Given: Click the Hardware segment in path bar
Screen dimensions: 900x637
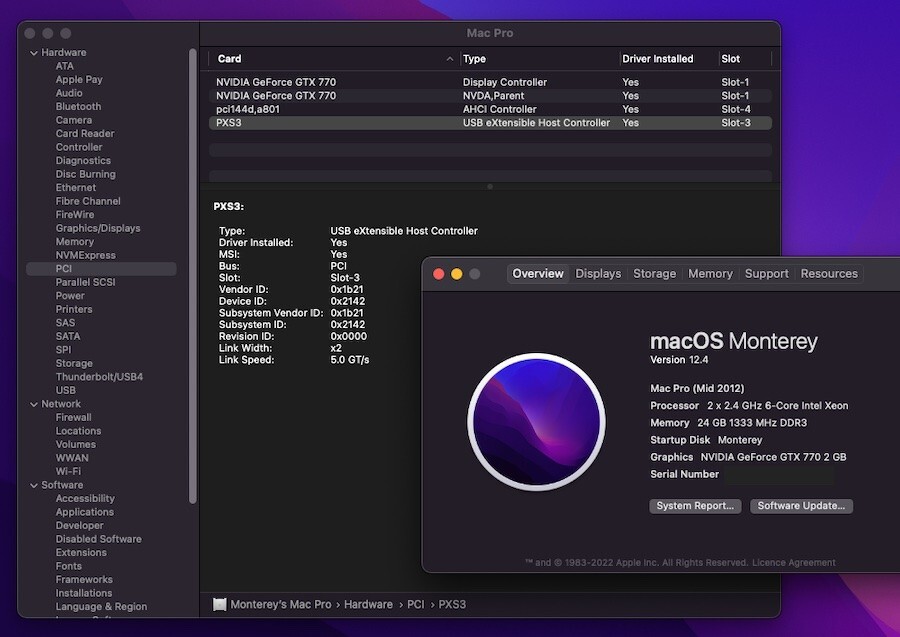Looking at the screenshot, I should [368, 604].
